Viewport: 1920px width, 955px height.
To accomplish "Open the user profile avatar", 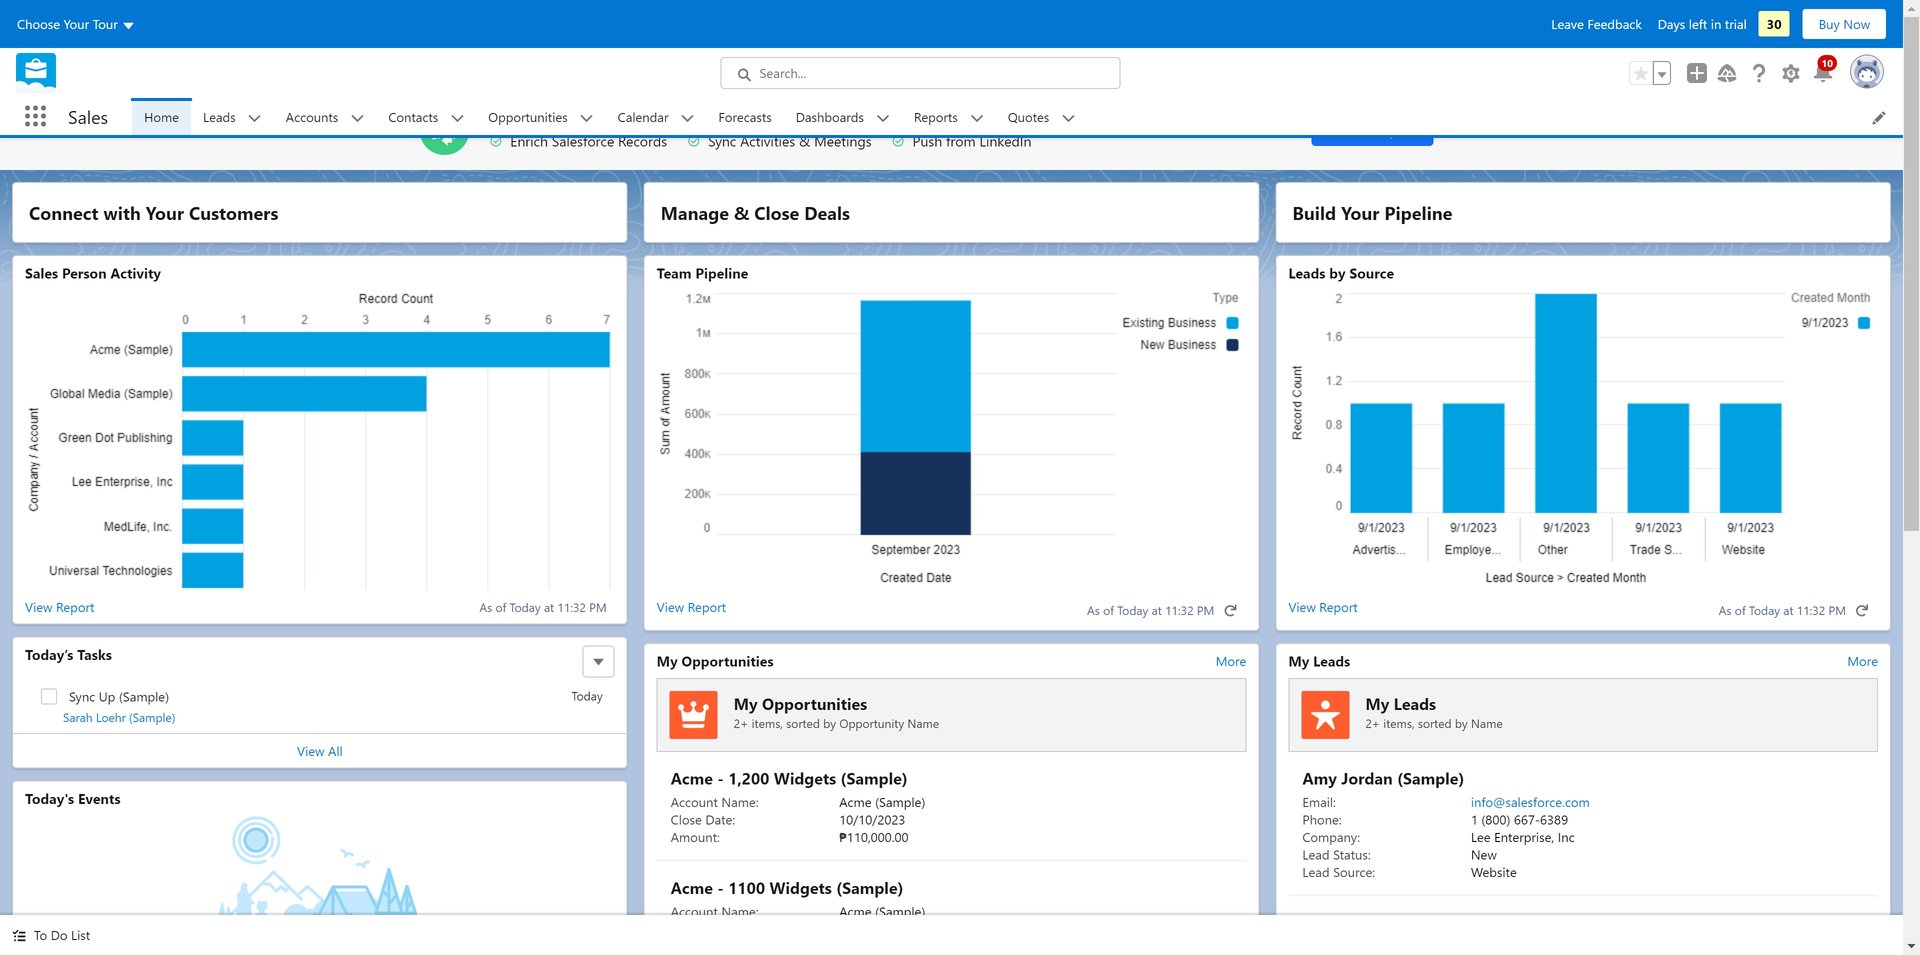I will point(1866,73).
